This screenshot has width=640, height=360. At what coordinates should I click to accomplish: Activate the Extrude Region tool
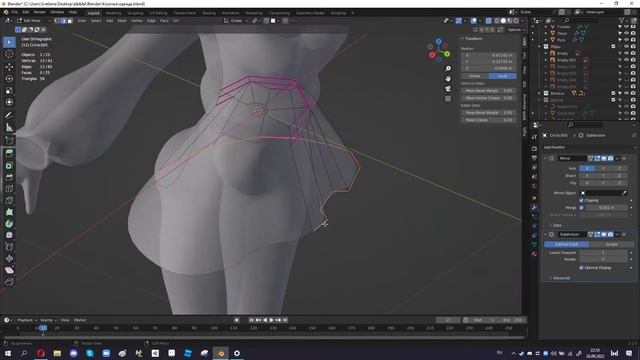point(9,153)
